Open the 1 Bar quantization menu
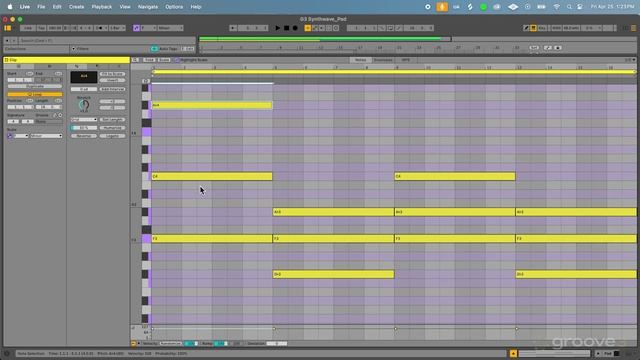The image size is (640, 360). tap(116, 28)
